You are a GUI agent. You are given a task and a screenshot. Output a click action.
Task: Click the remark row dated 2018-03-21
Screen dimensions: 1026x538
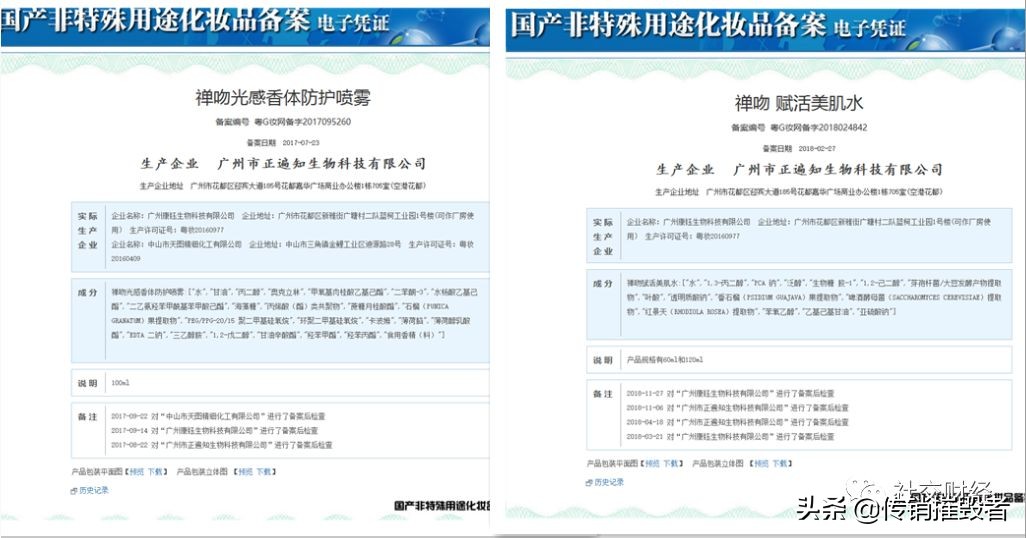pyautogui.click(x=730, y=437)
